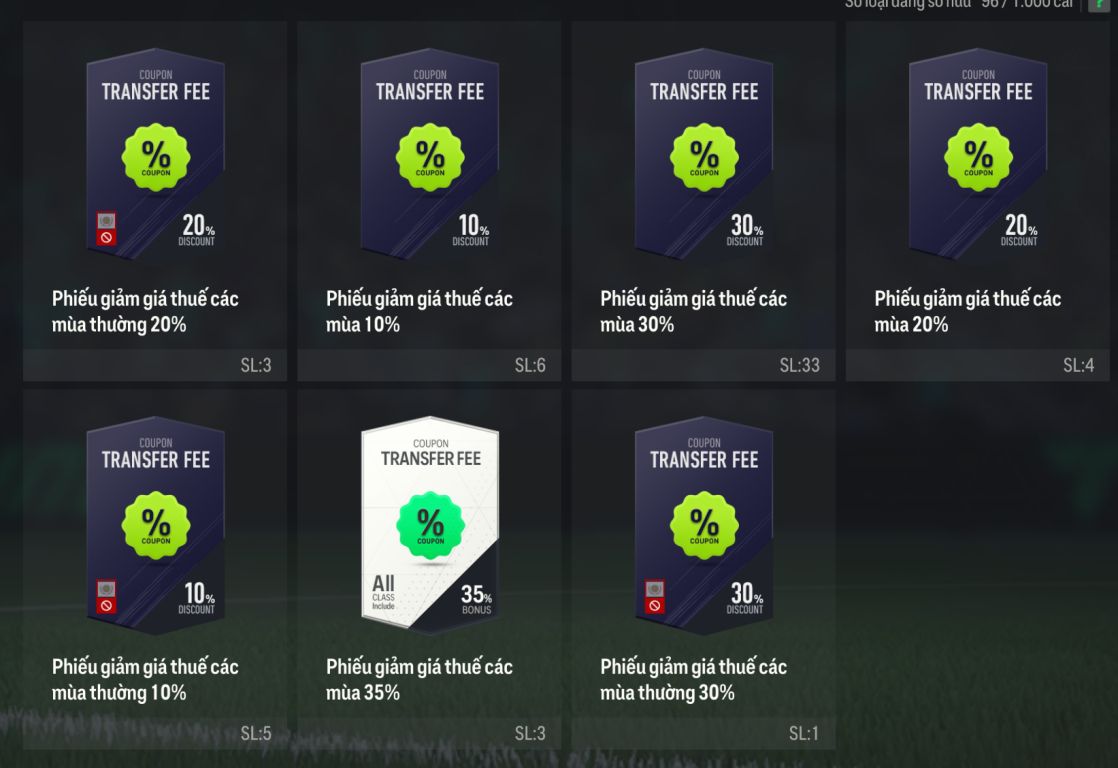Click the 'All Class Include' label on white coupon
The image size is (1118, 768).
tap(383, 593)
